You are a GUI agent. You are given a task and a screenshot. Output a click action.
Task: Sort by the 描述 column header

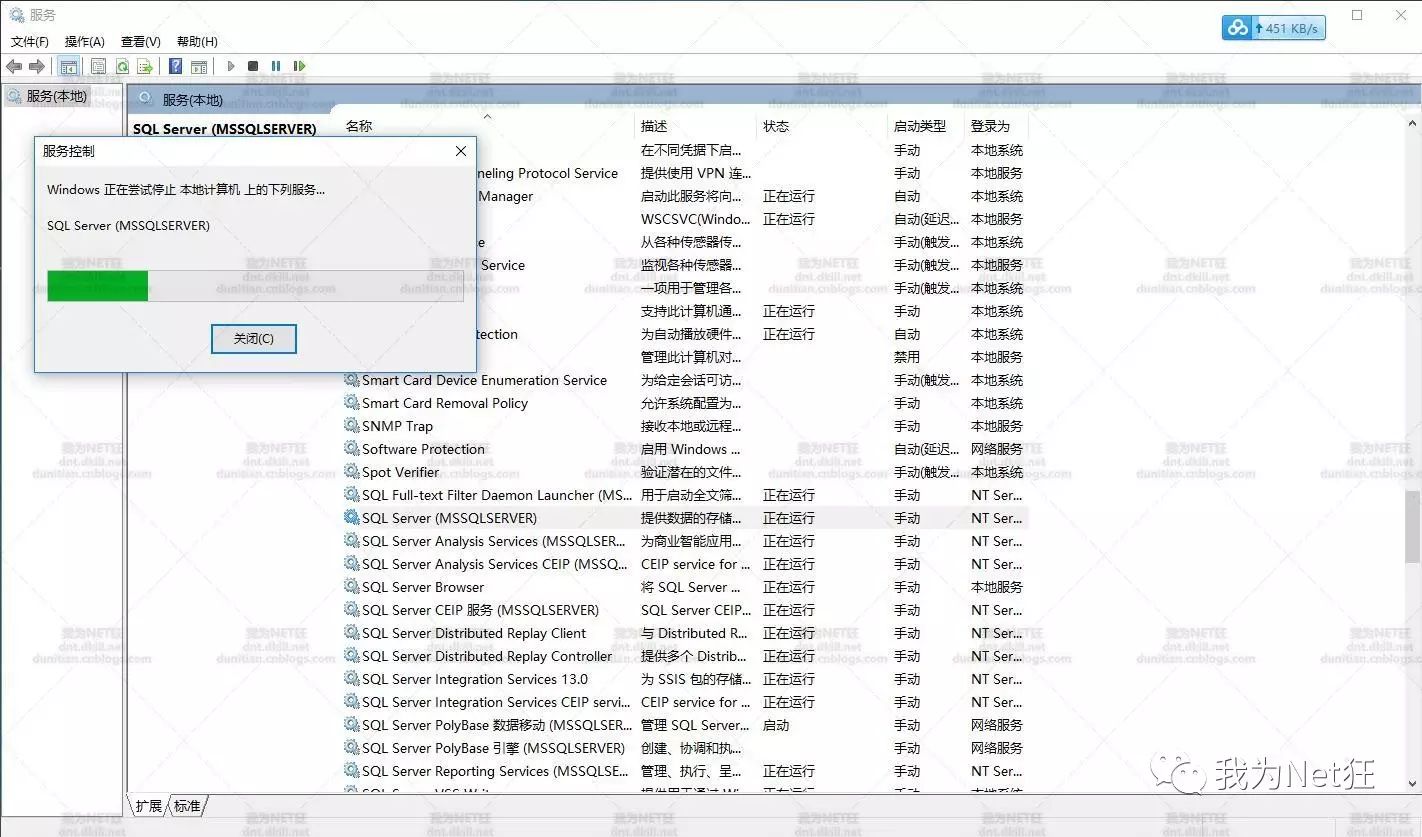[x=654, y=126]
